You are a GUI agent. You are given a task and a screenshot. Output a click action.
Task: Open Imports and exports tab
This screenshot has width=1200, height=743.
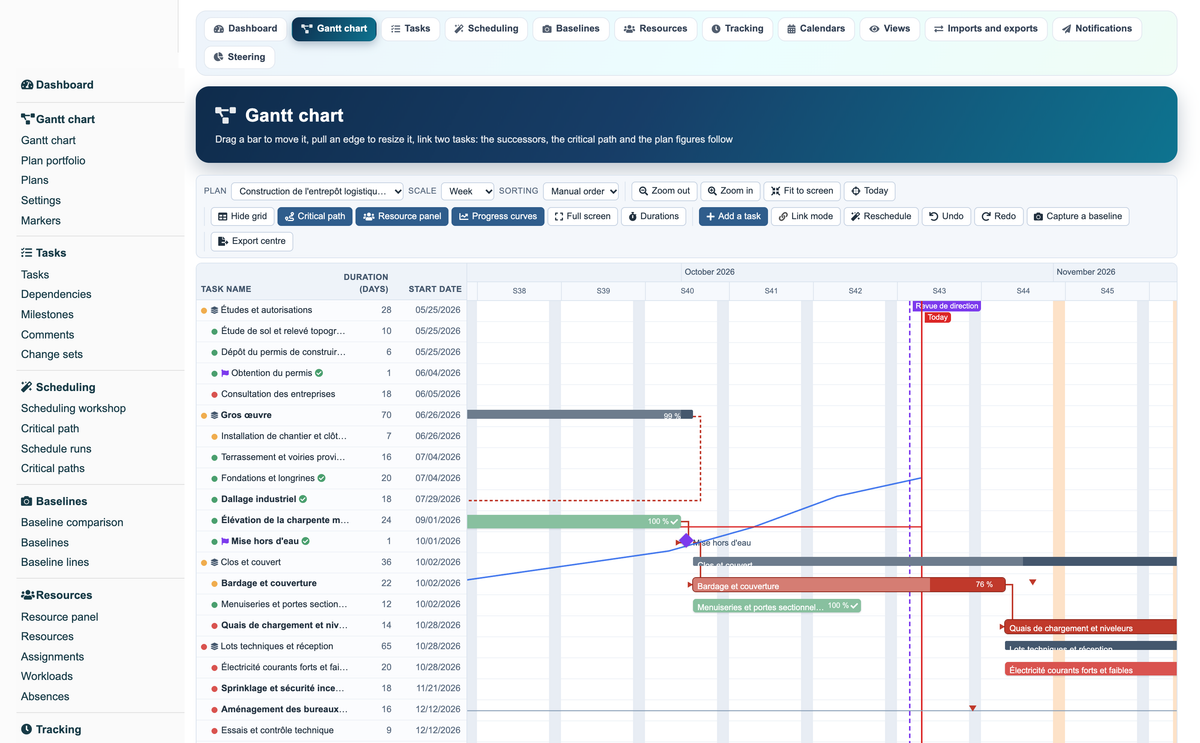pyautogui.click(x=986, y=29)
